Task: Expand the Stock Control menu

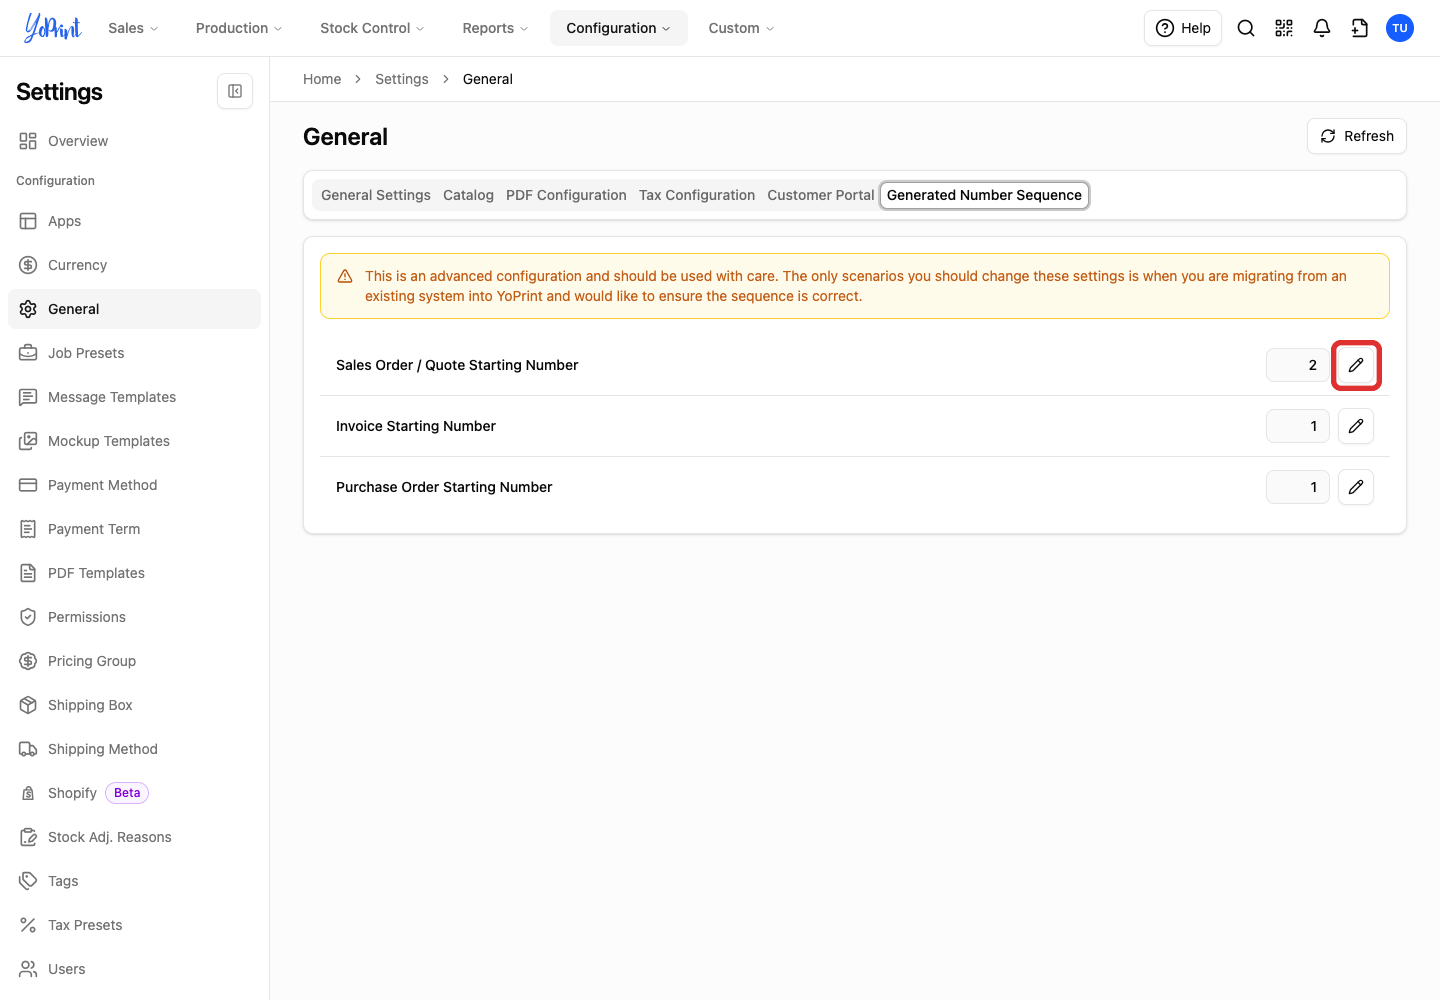Action: coord(372,28)
